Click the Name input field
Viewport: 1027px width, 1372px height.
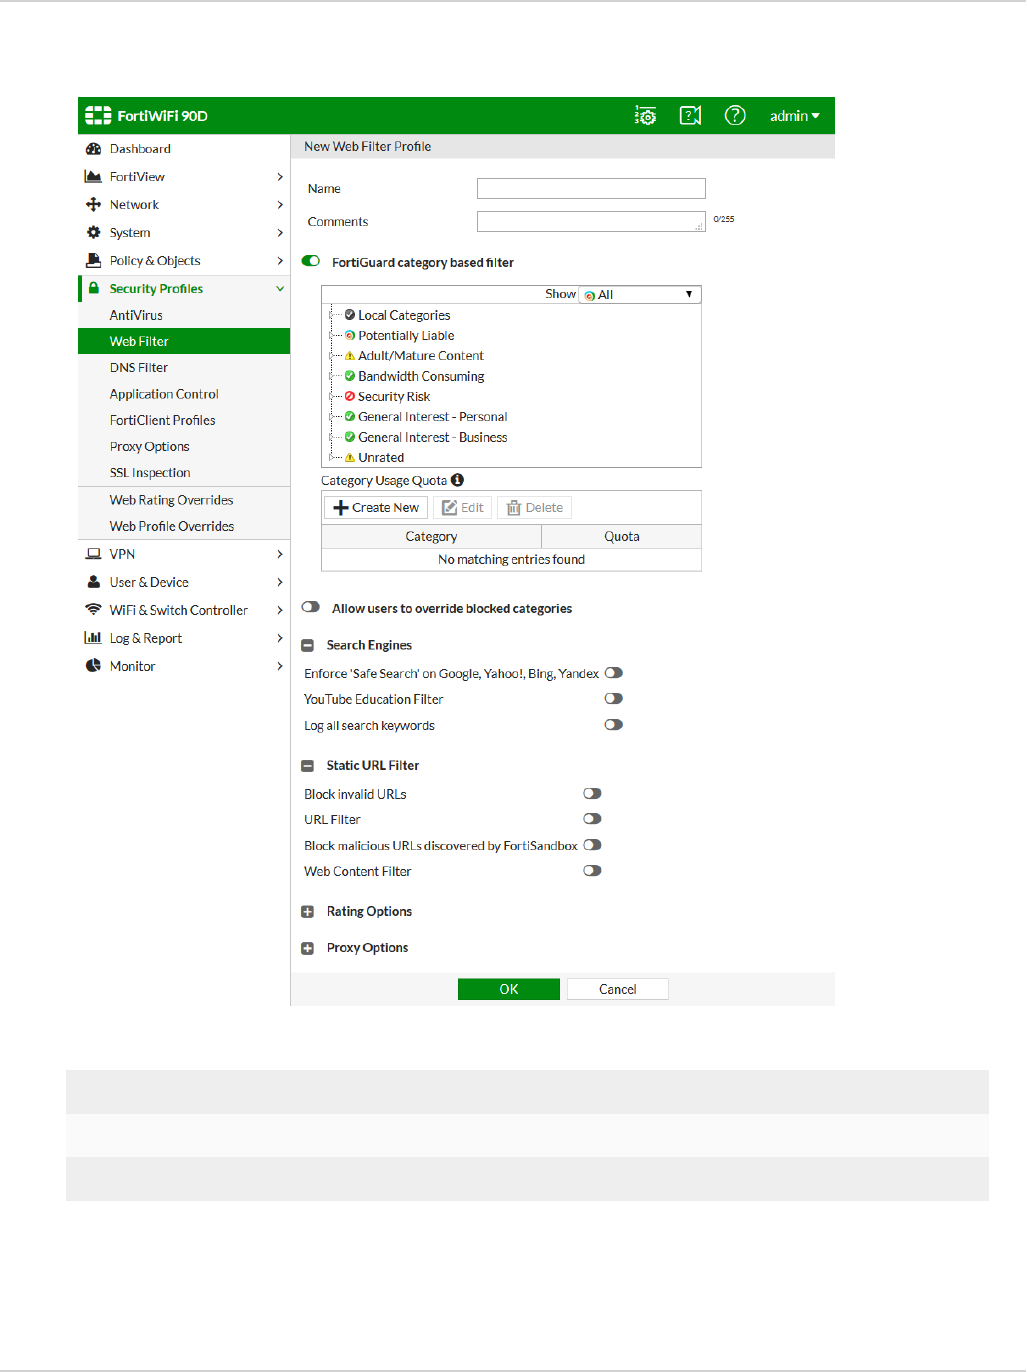(x=591, y=188)
